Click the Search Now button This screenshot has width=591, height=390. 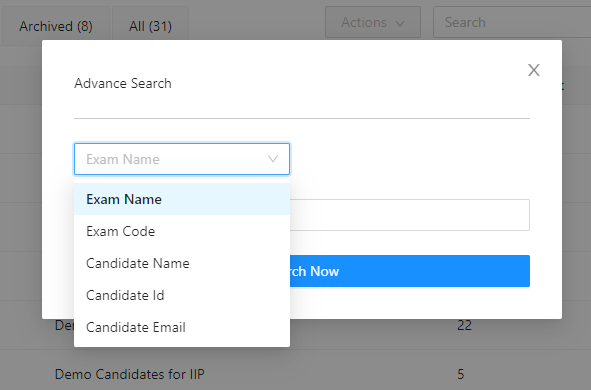point(410,271)
